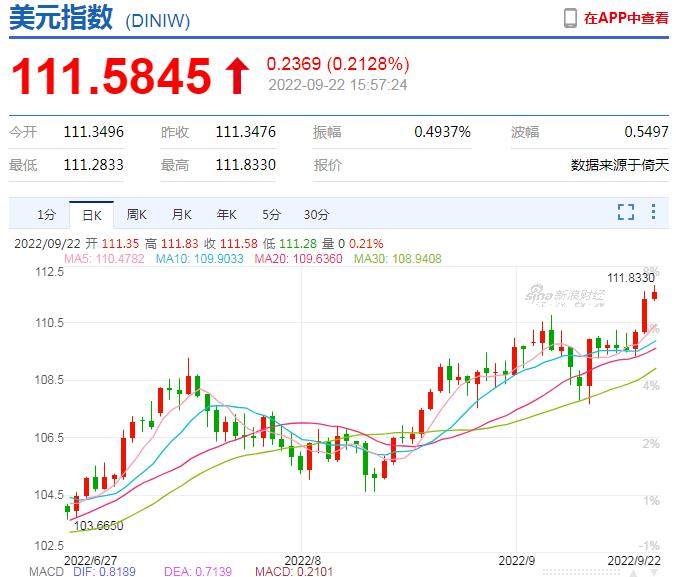Click the 103.6650 low price marker

point(99,525)
